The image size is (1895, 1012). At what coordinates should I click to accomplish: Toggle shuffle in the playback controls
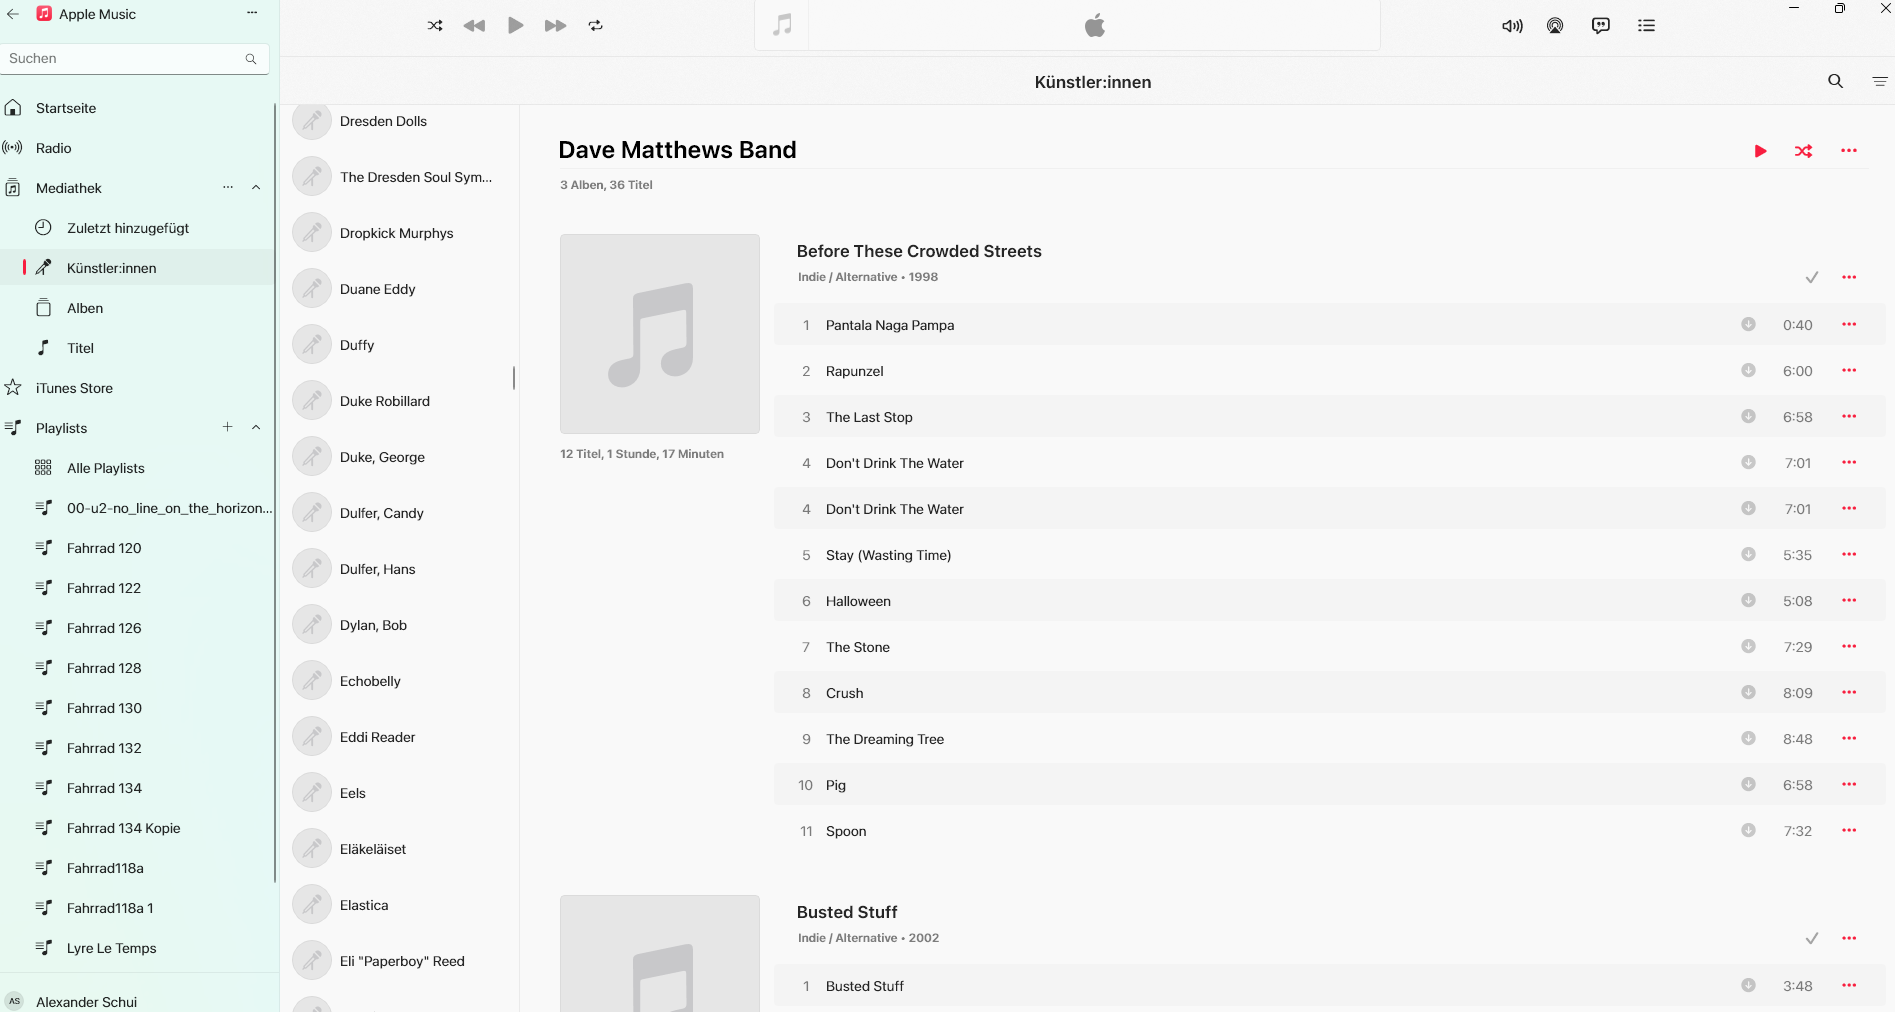[435, 26]
